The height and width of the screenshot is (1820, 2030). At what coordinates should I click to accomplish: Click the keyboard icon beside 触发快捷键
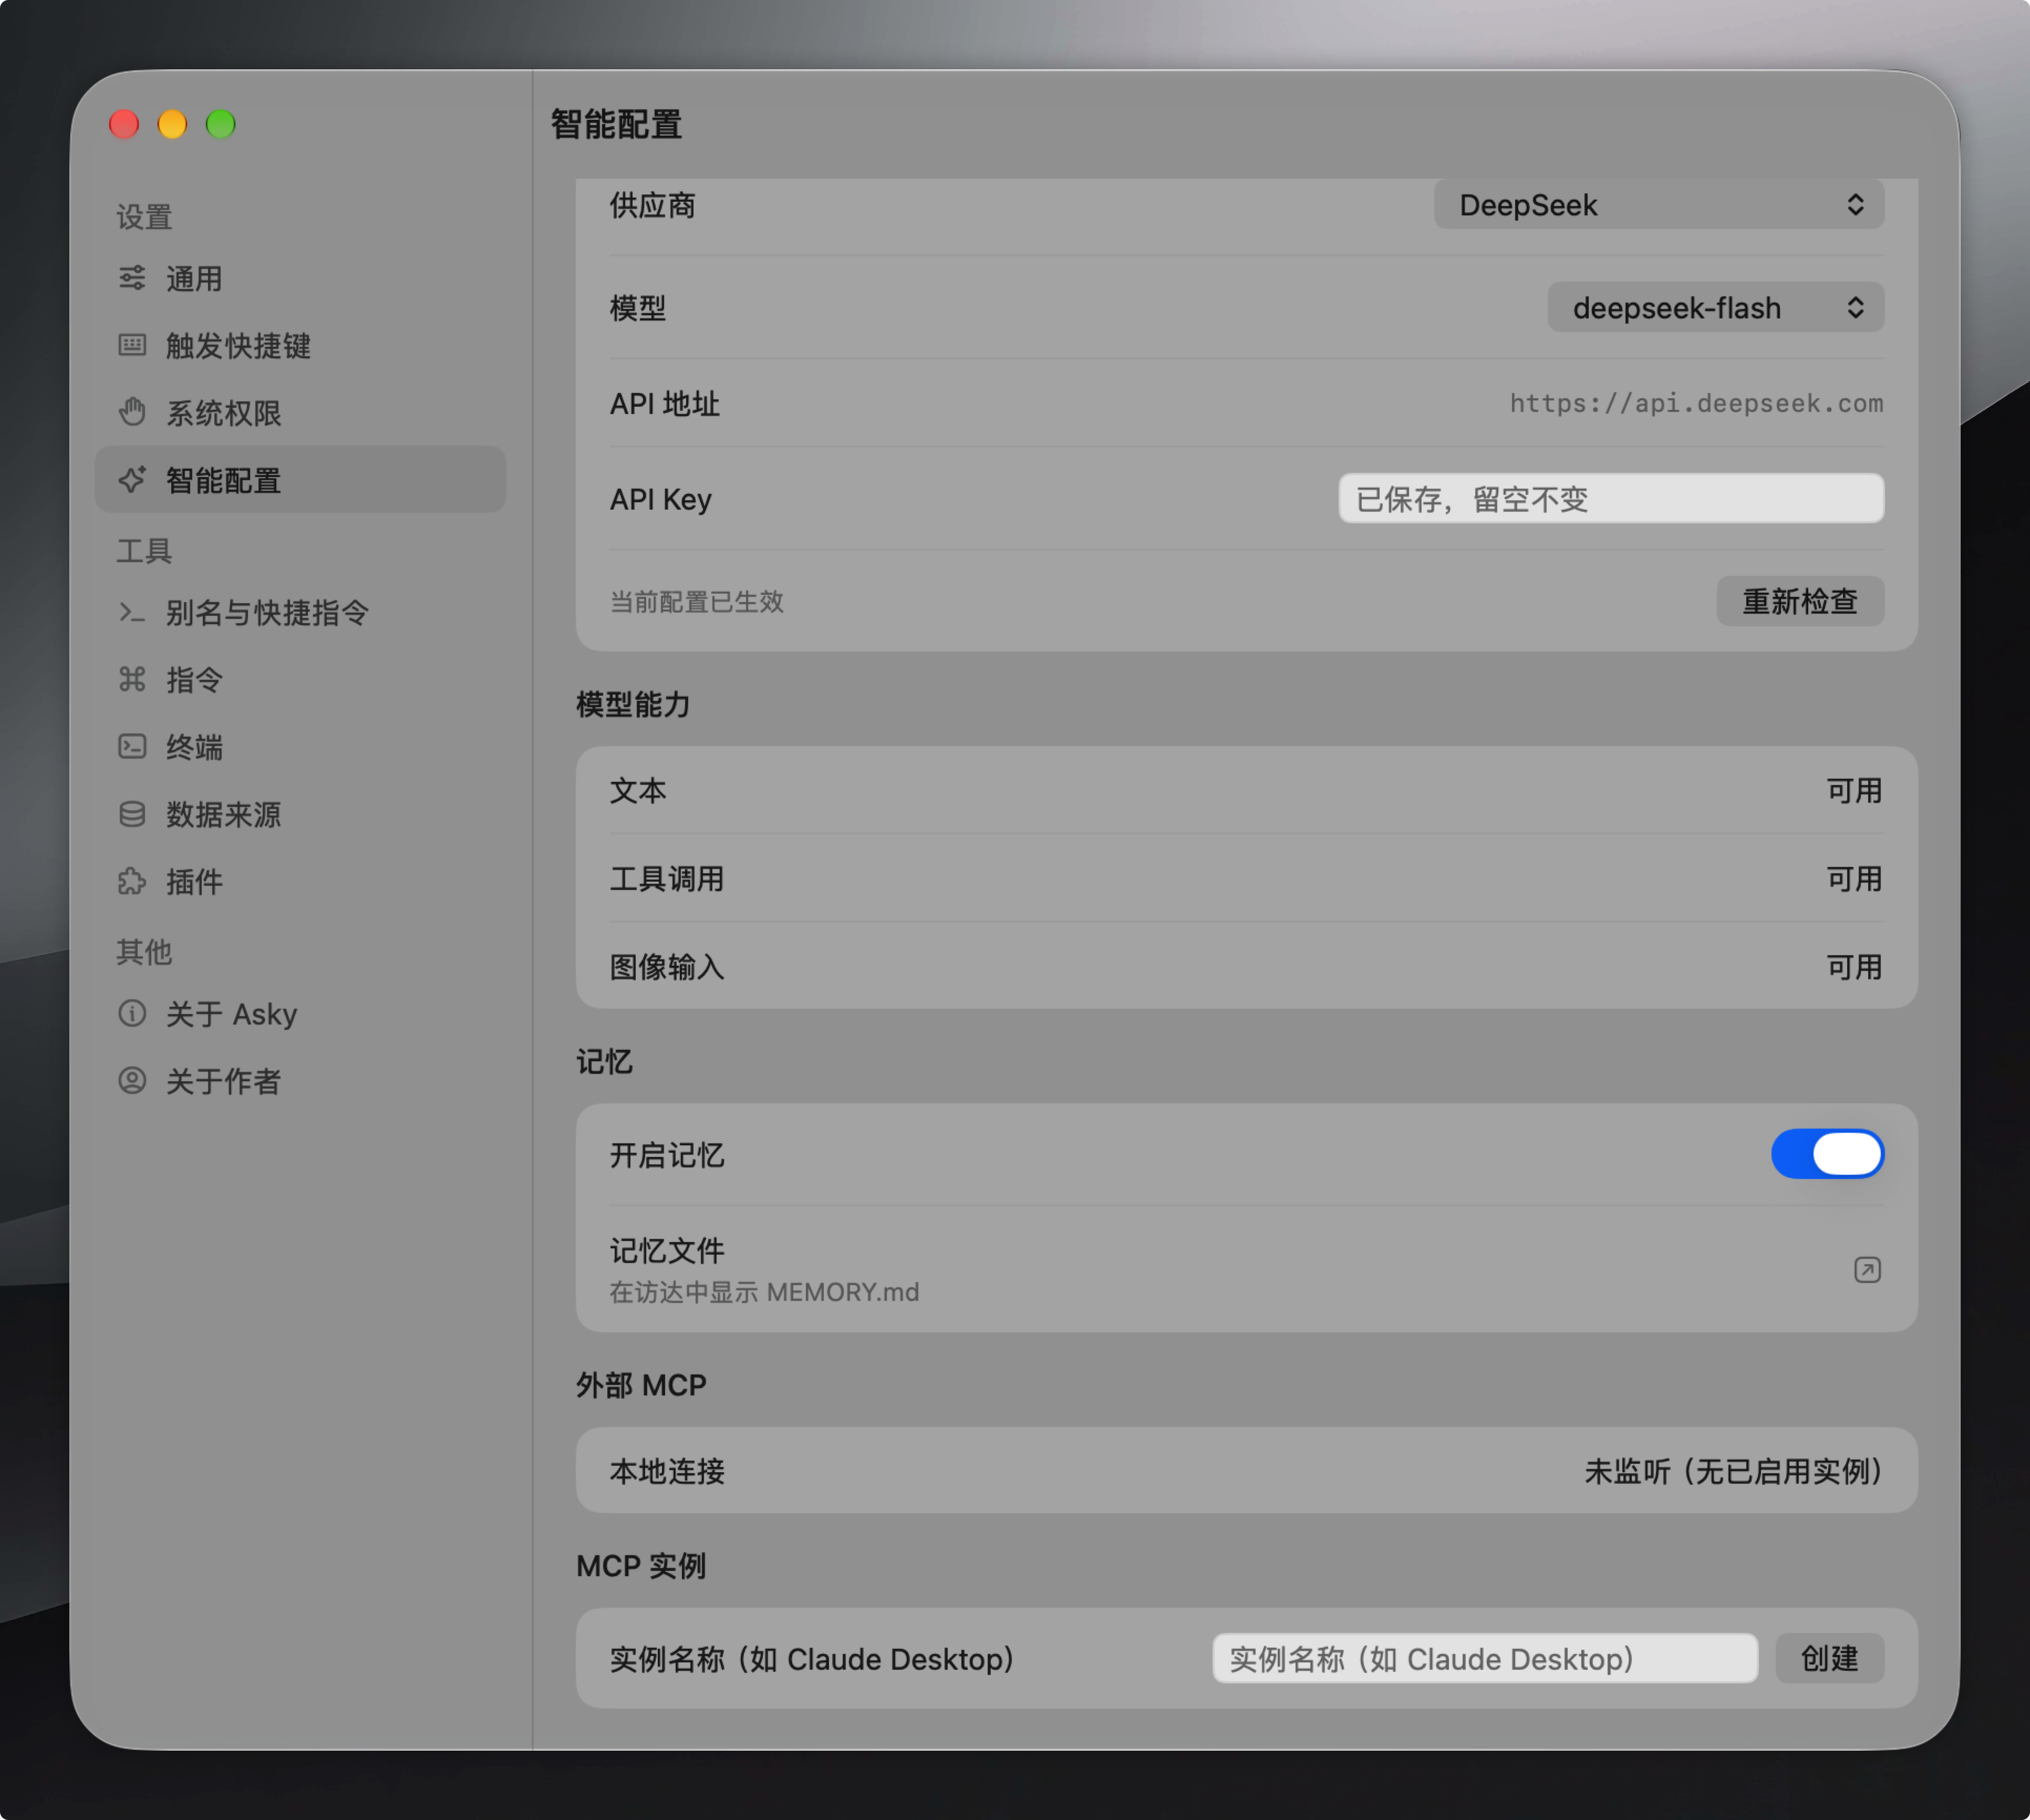pos(132,345)
